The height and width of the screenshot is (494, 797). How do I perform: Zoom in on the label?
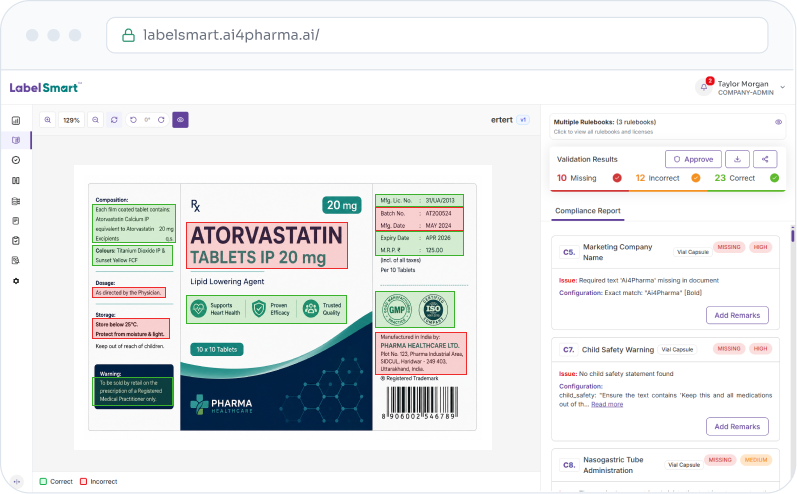tap(48, 120)
